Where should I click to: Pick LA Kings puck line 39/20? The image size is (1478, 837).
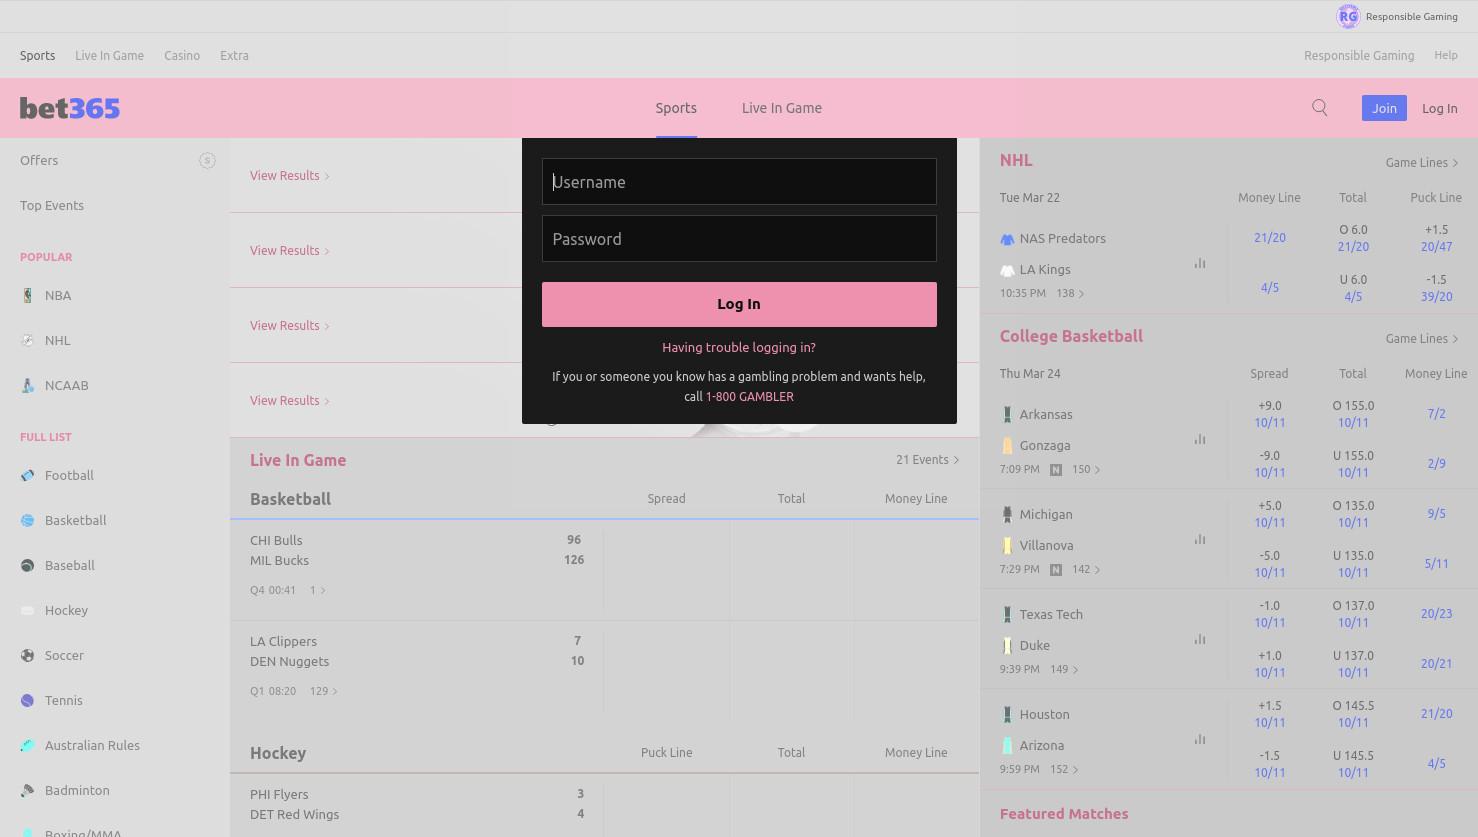pos(1436,297)
